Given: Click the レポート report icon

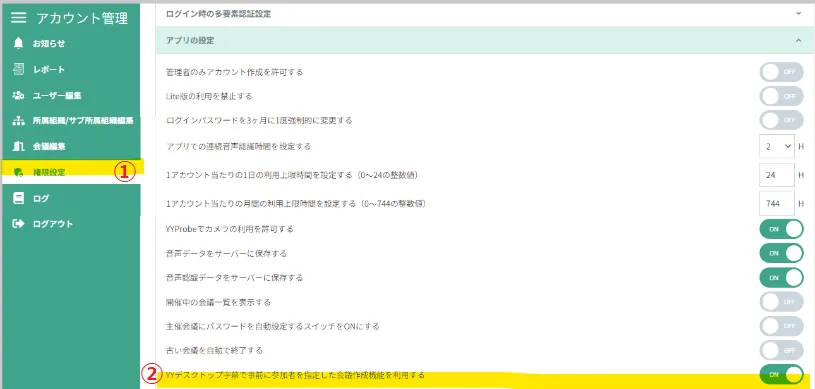Looking at the screenshot, I should tap(19, 69).
